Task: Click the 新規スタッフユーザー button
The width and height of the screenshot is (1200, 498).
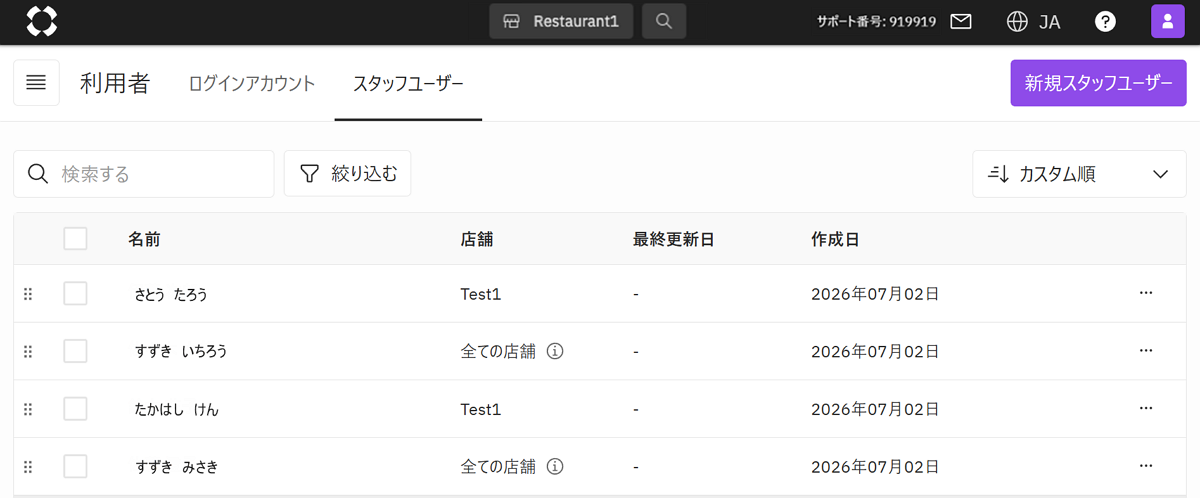Action: pos(1098,83)
